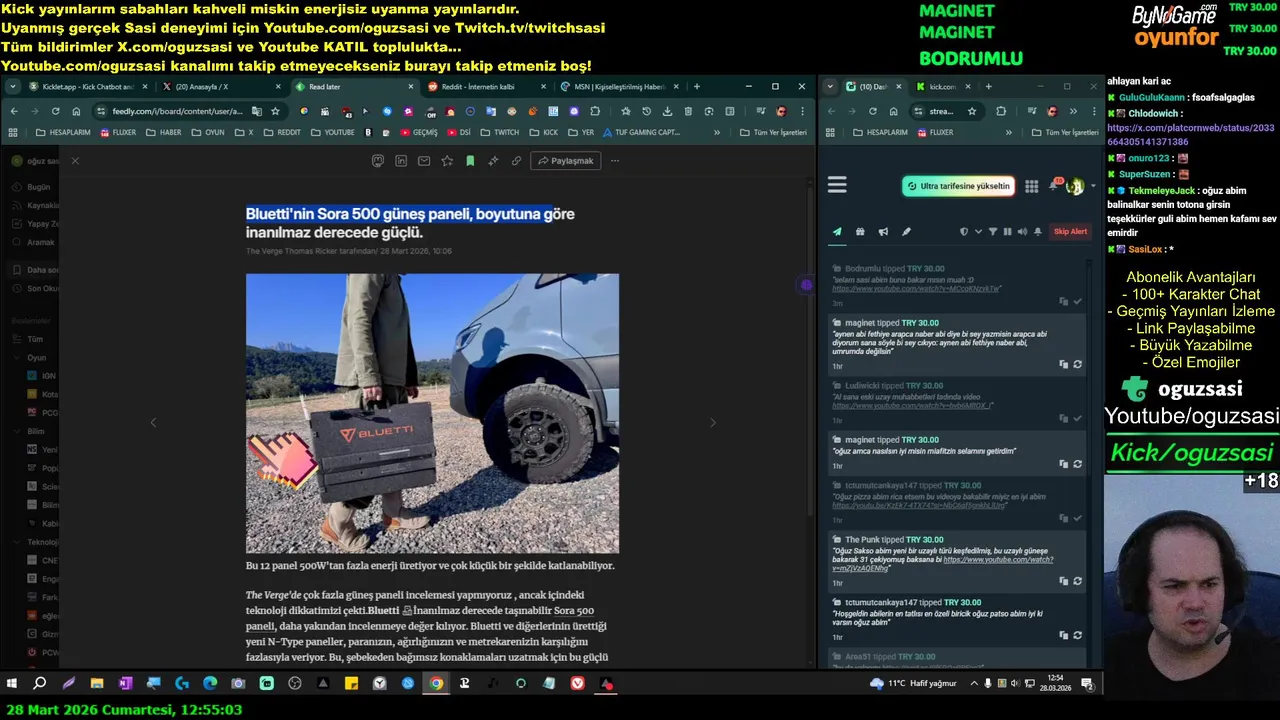Select the pencil edit tab icon
The image size is (1280, 720).
coord(906,231)
